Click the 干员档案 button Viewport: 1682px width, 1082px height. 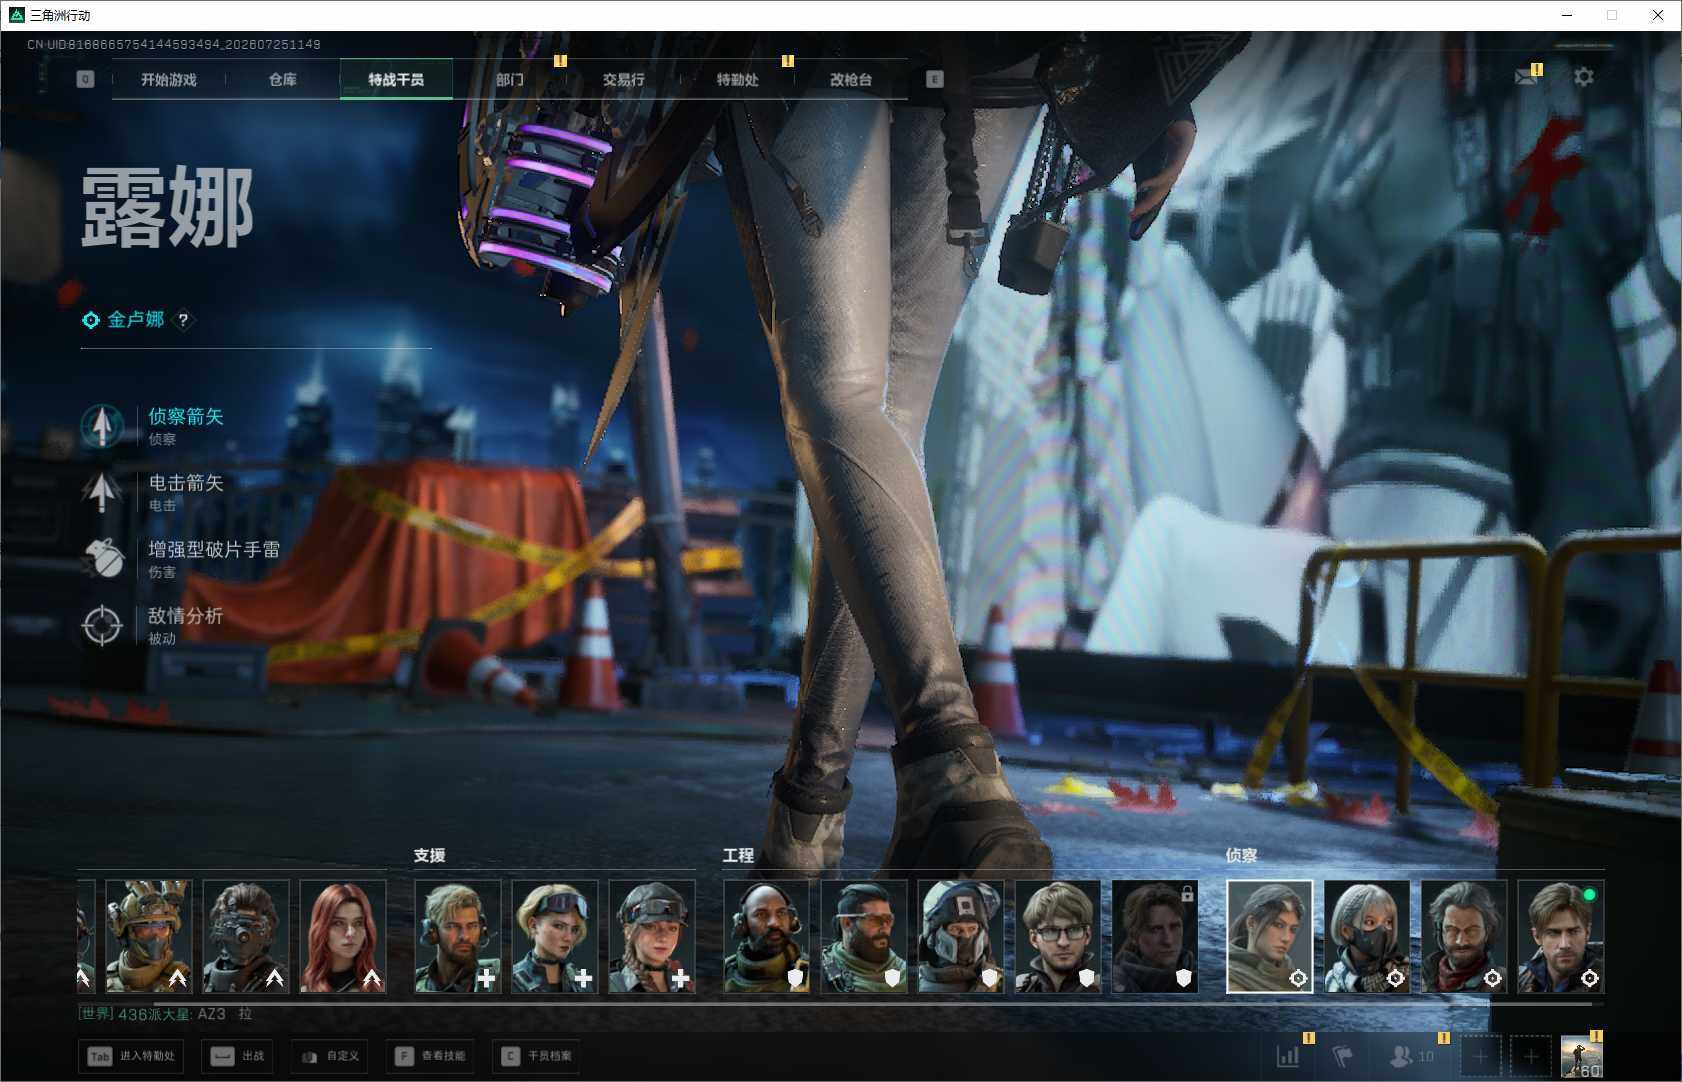[x=538, y=1056]
